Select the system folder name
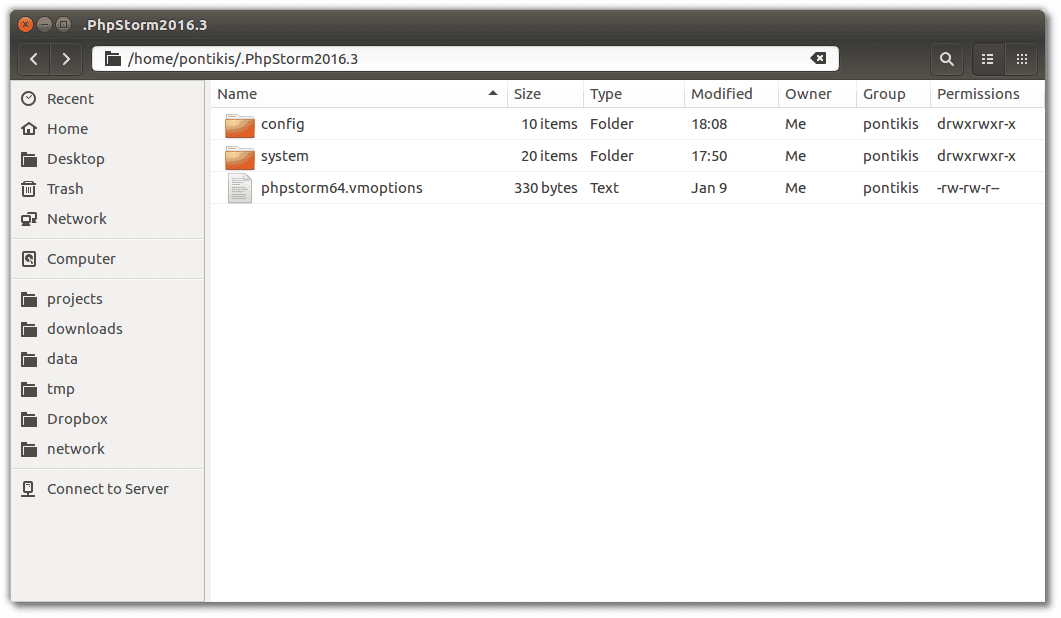This screenshot has width=1061, height=618. click(285, 156)
